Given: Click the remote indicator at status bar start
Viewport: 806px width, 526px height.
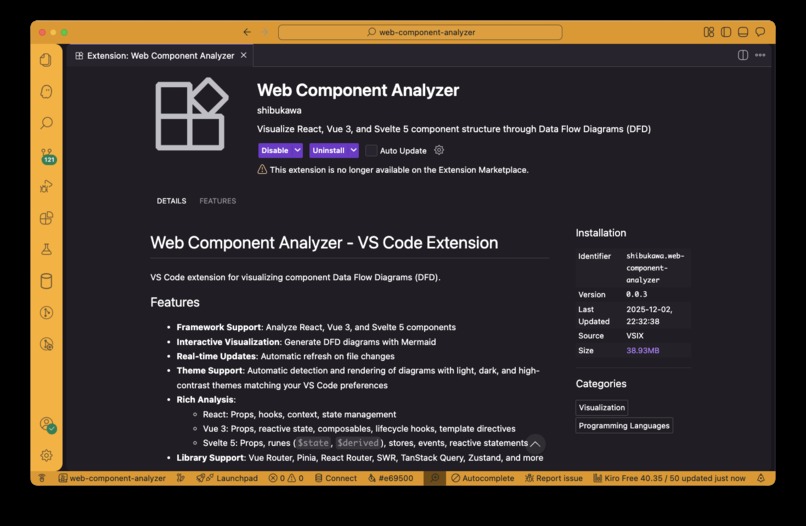Looking at the screenshot, I should point(42,478).
